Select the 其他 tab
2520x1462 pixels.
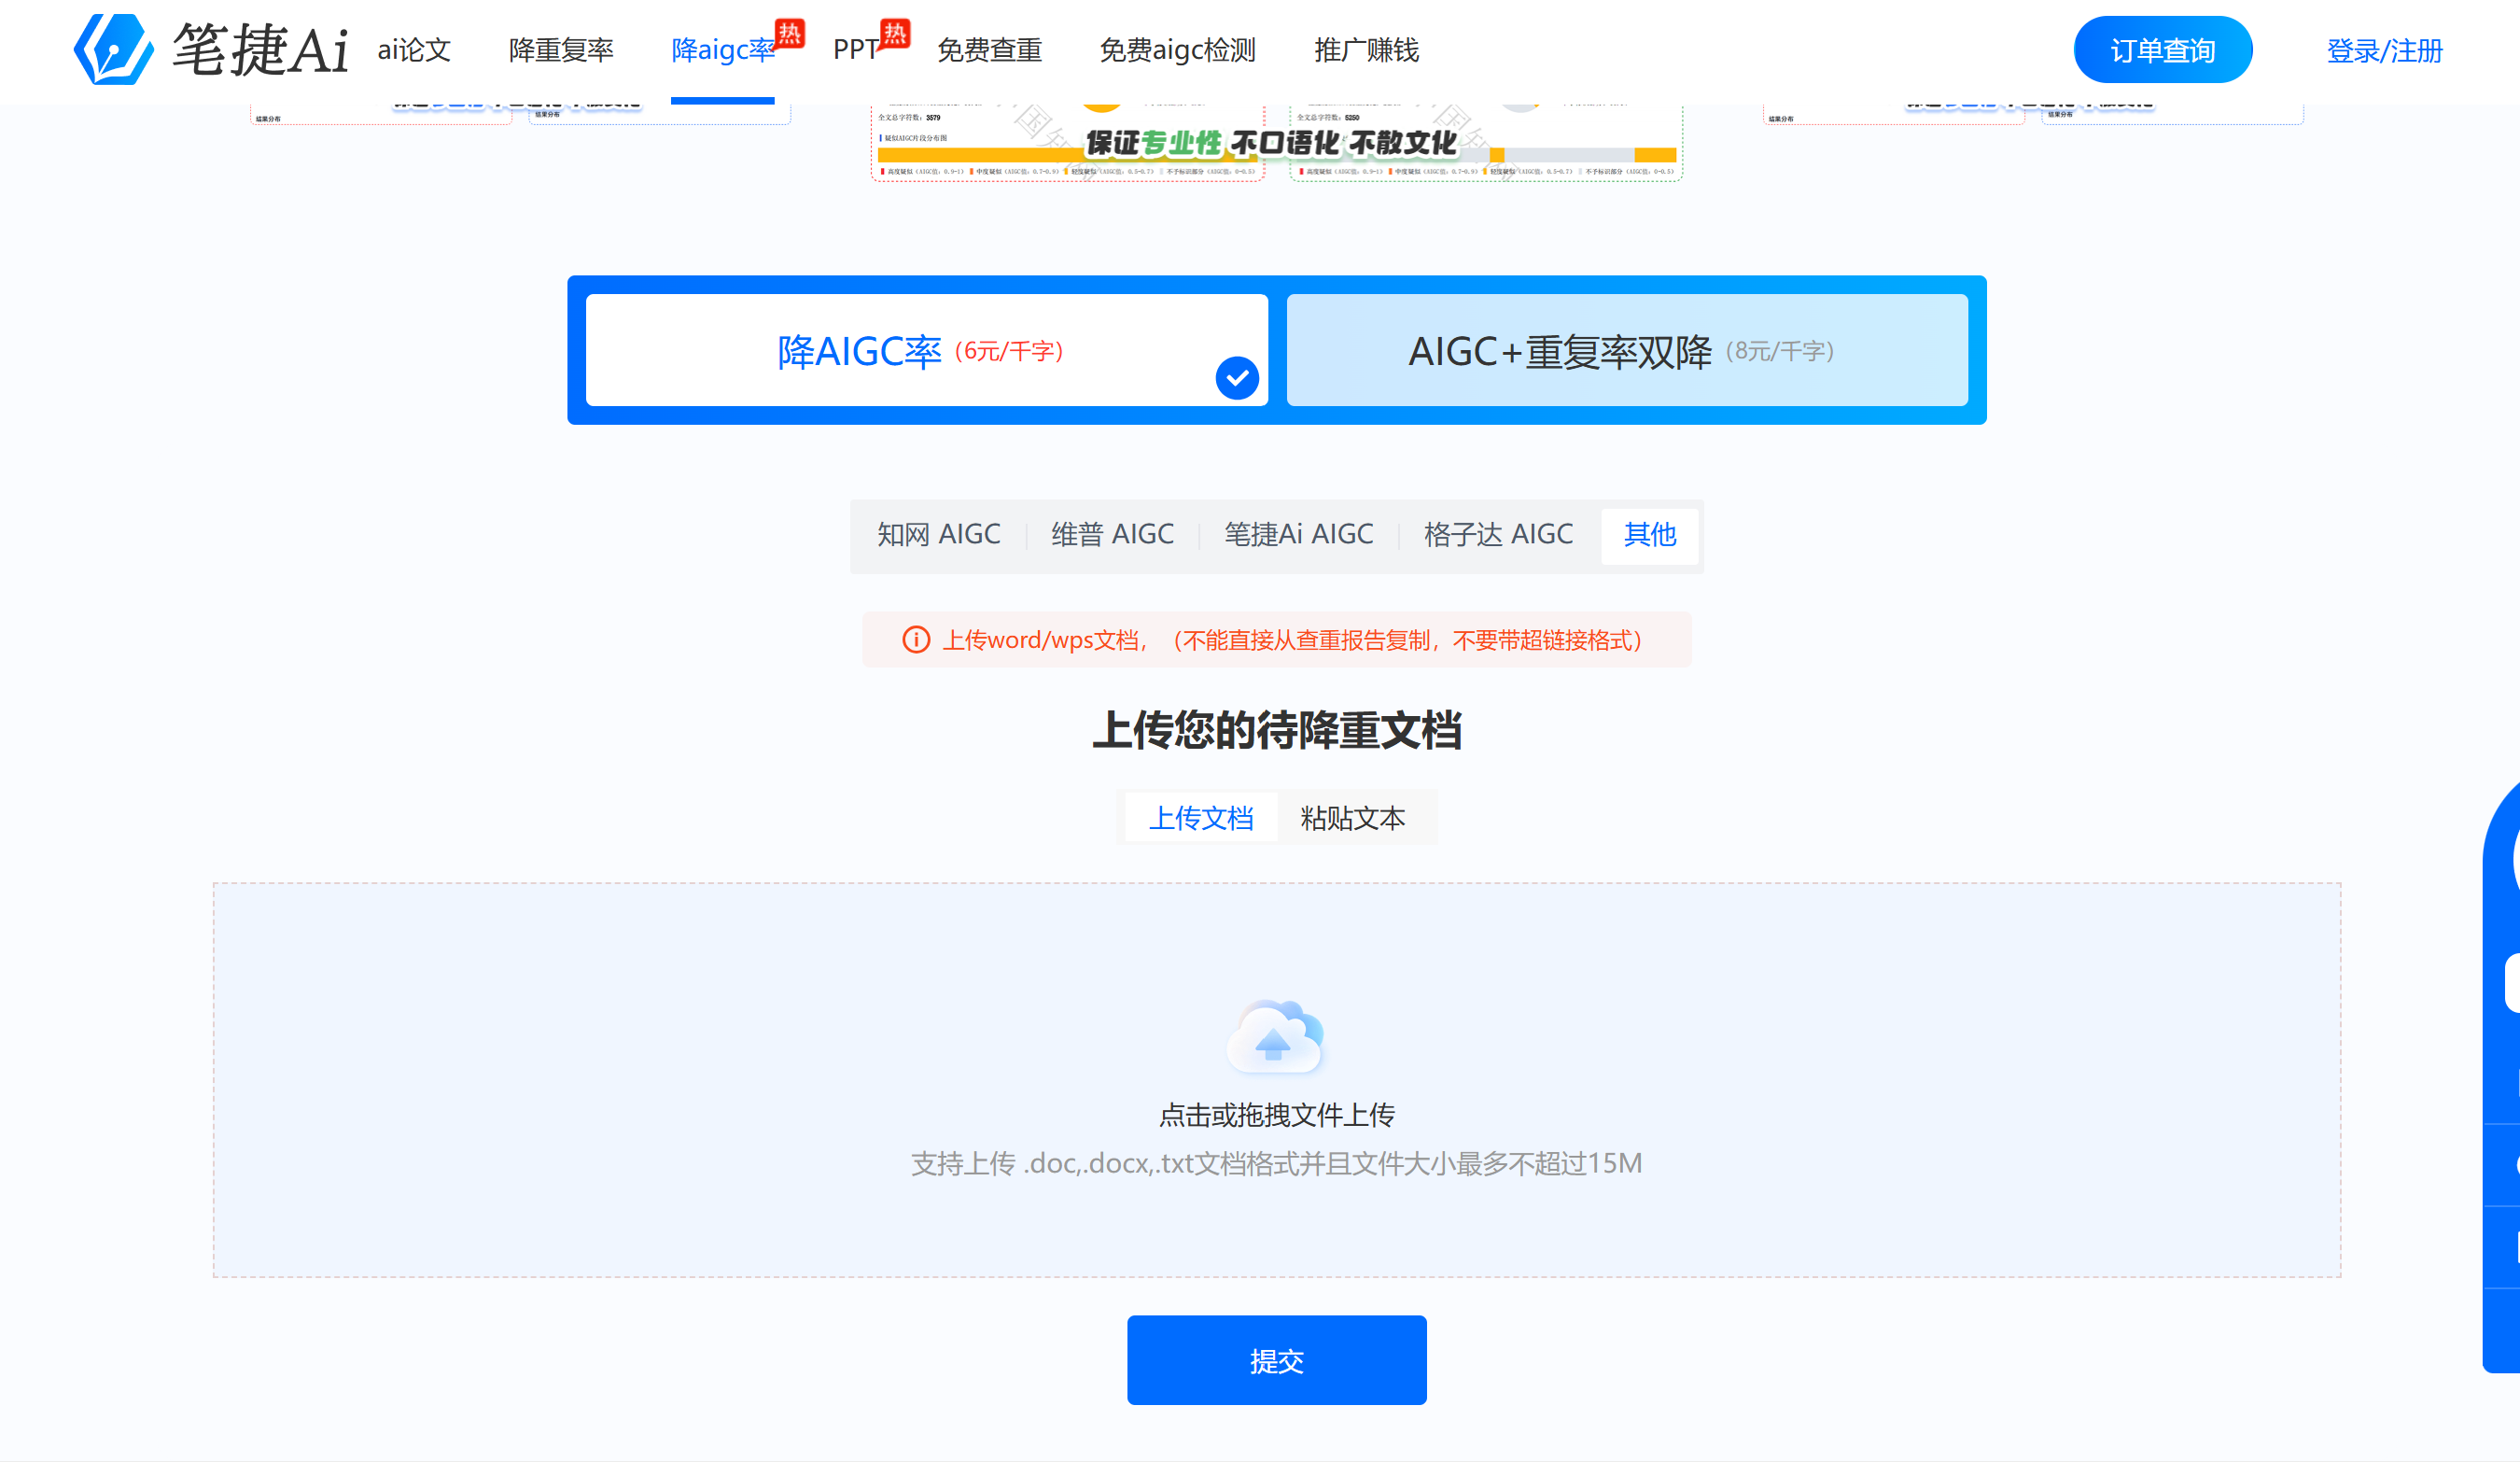(x=1650, y=535)
